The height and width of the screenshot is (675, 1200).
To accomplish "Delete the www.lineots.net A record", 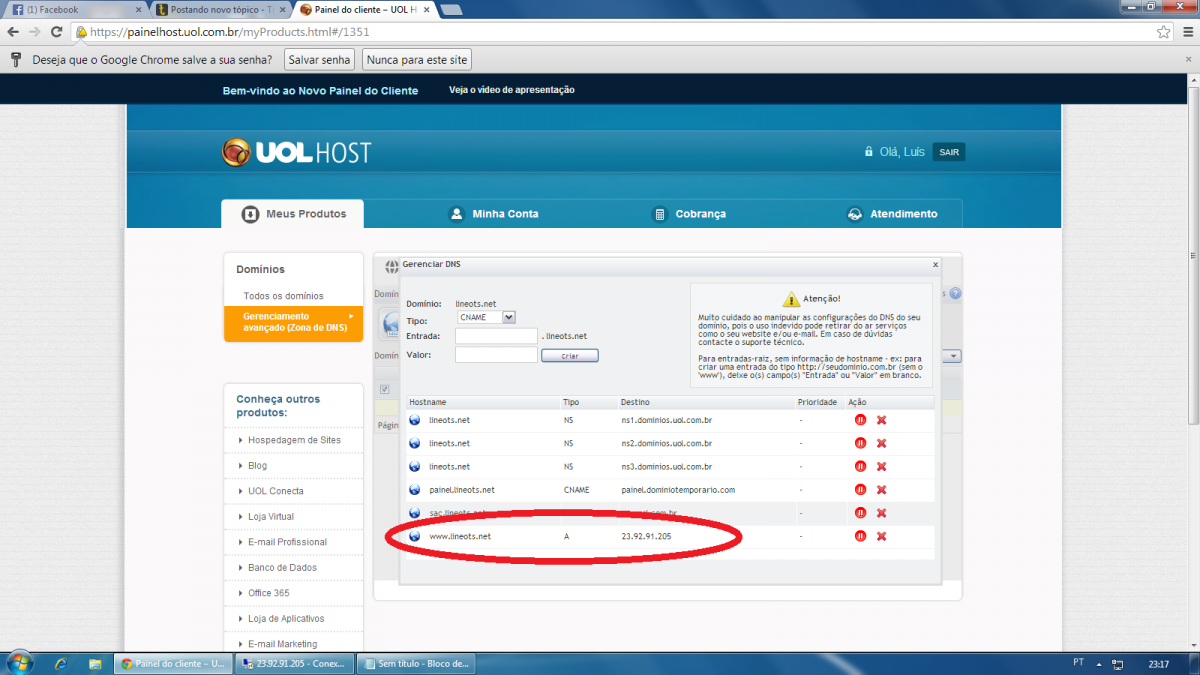I will click(x=882, y=537).
